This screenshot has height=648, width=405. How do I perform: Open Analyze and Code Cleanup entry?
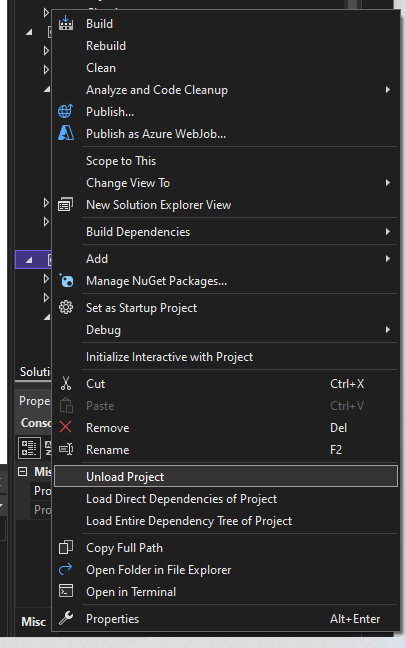click(226, 90)
